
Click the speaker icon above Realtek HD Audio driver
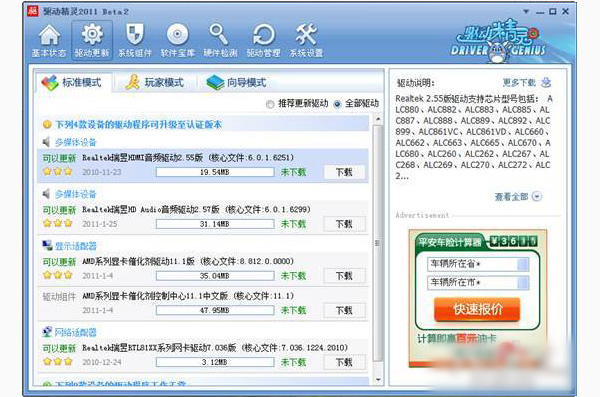[46, 194]
